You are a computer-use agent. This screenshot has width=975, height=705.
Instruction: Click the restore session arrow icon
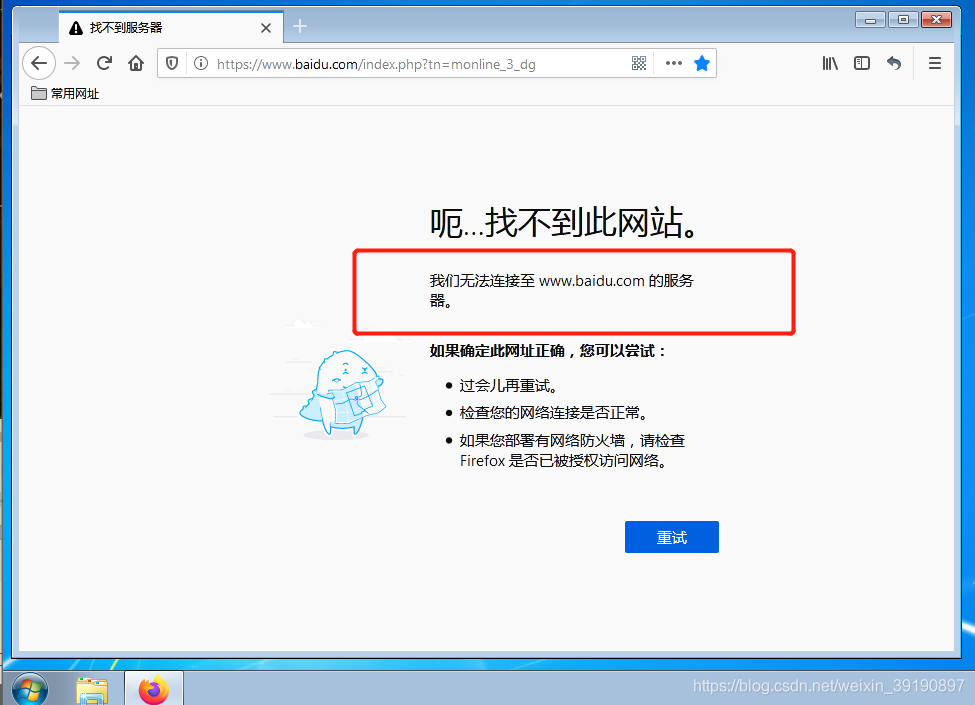point(893,62)
